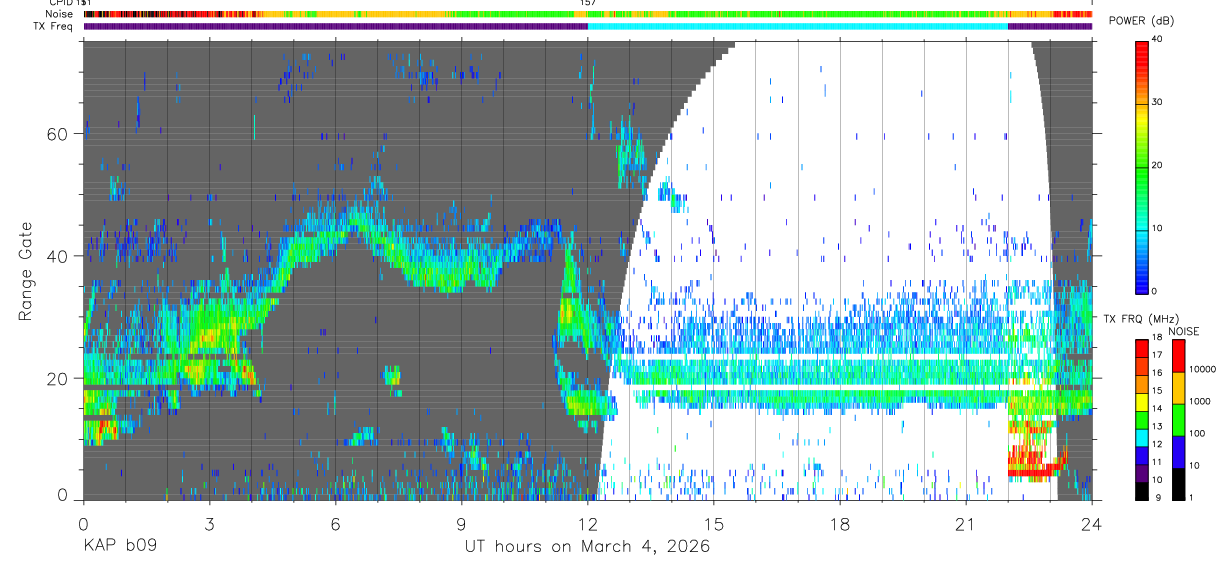Screen dimensions: 1228x567
Task: Click the TX Freq row label at top
Action: tap(54, 26)
